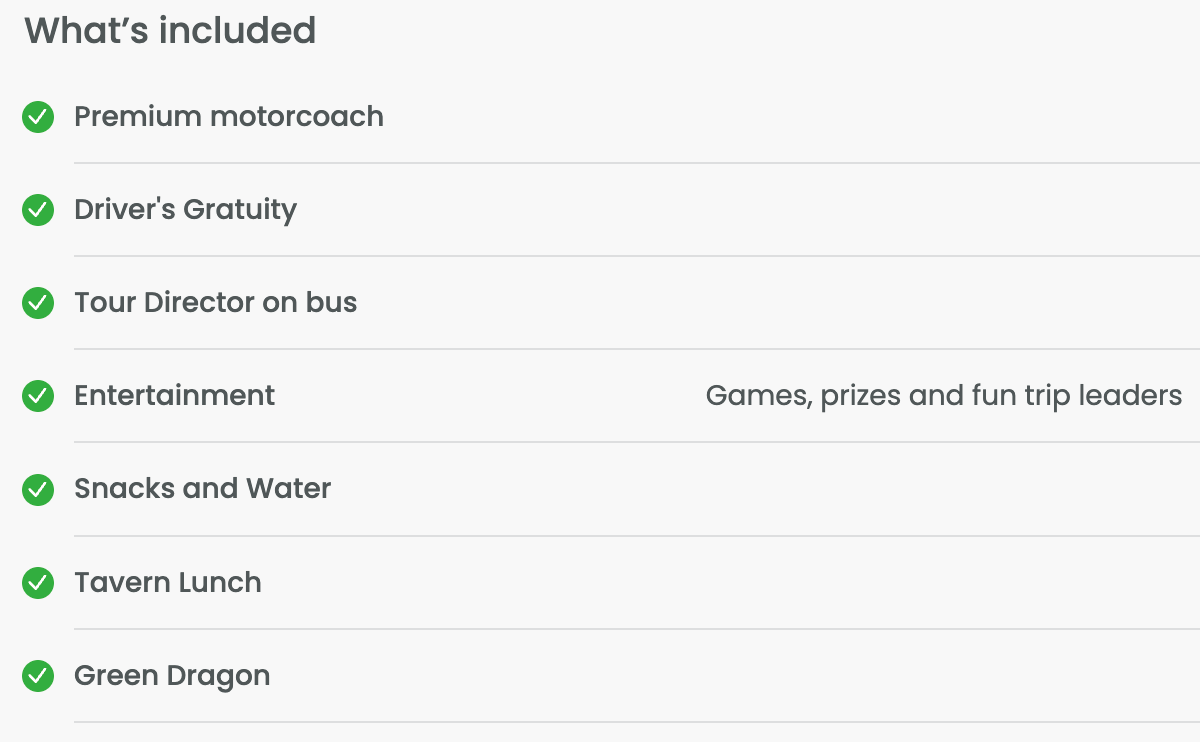Click the Driver's Gratuity text
This screenshot has width=1200, height=742.
click(x=186, y=210)
